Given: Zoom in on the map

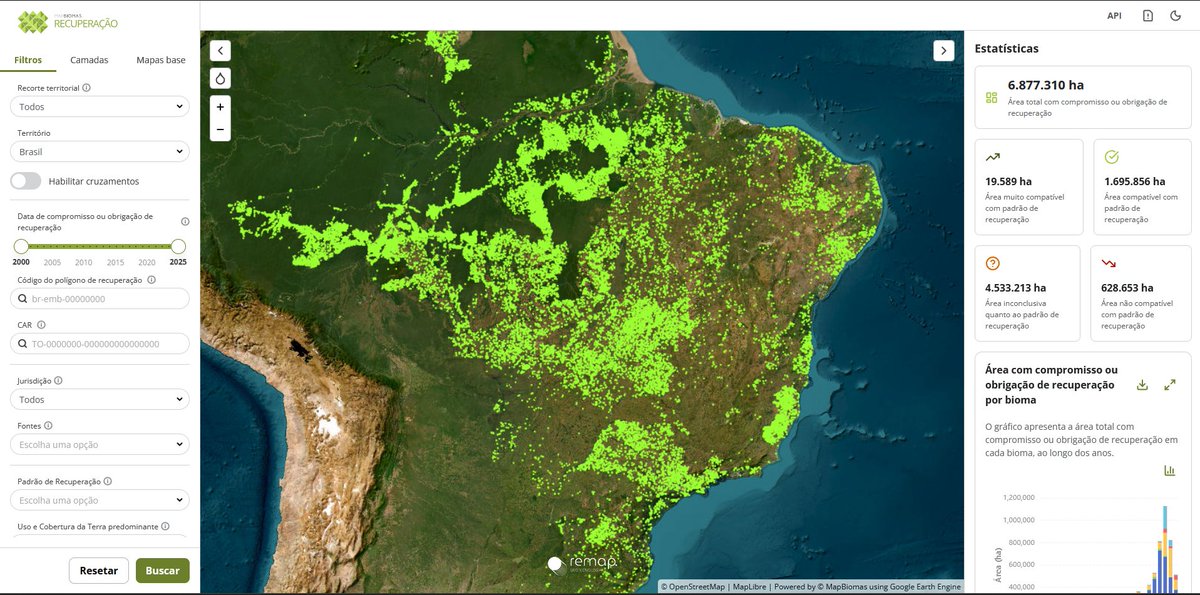Looking at the screenshot, I should (x=221, y=106).
